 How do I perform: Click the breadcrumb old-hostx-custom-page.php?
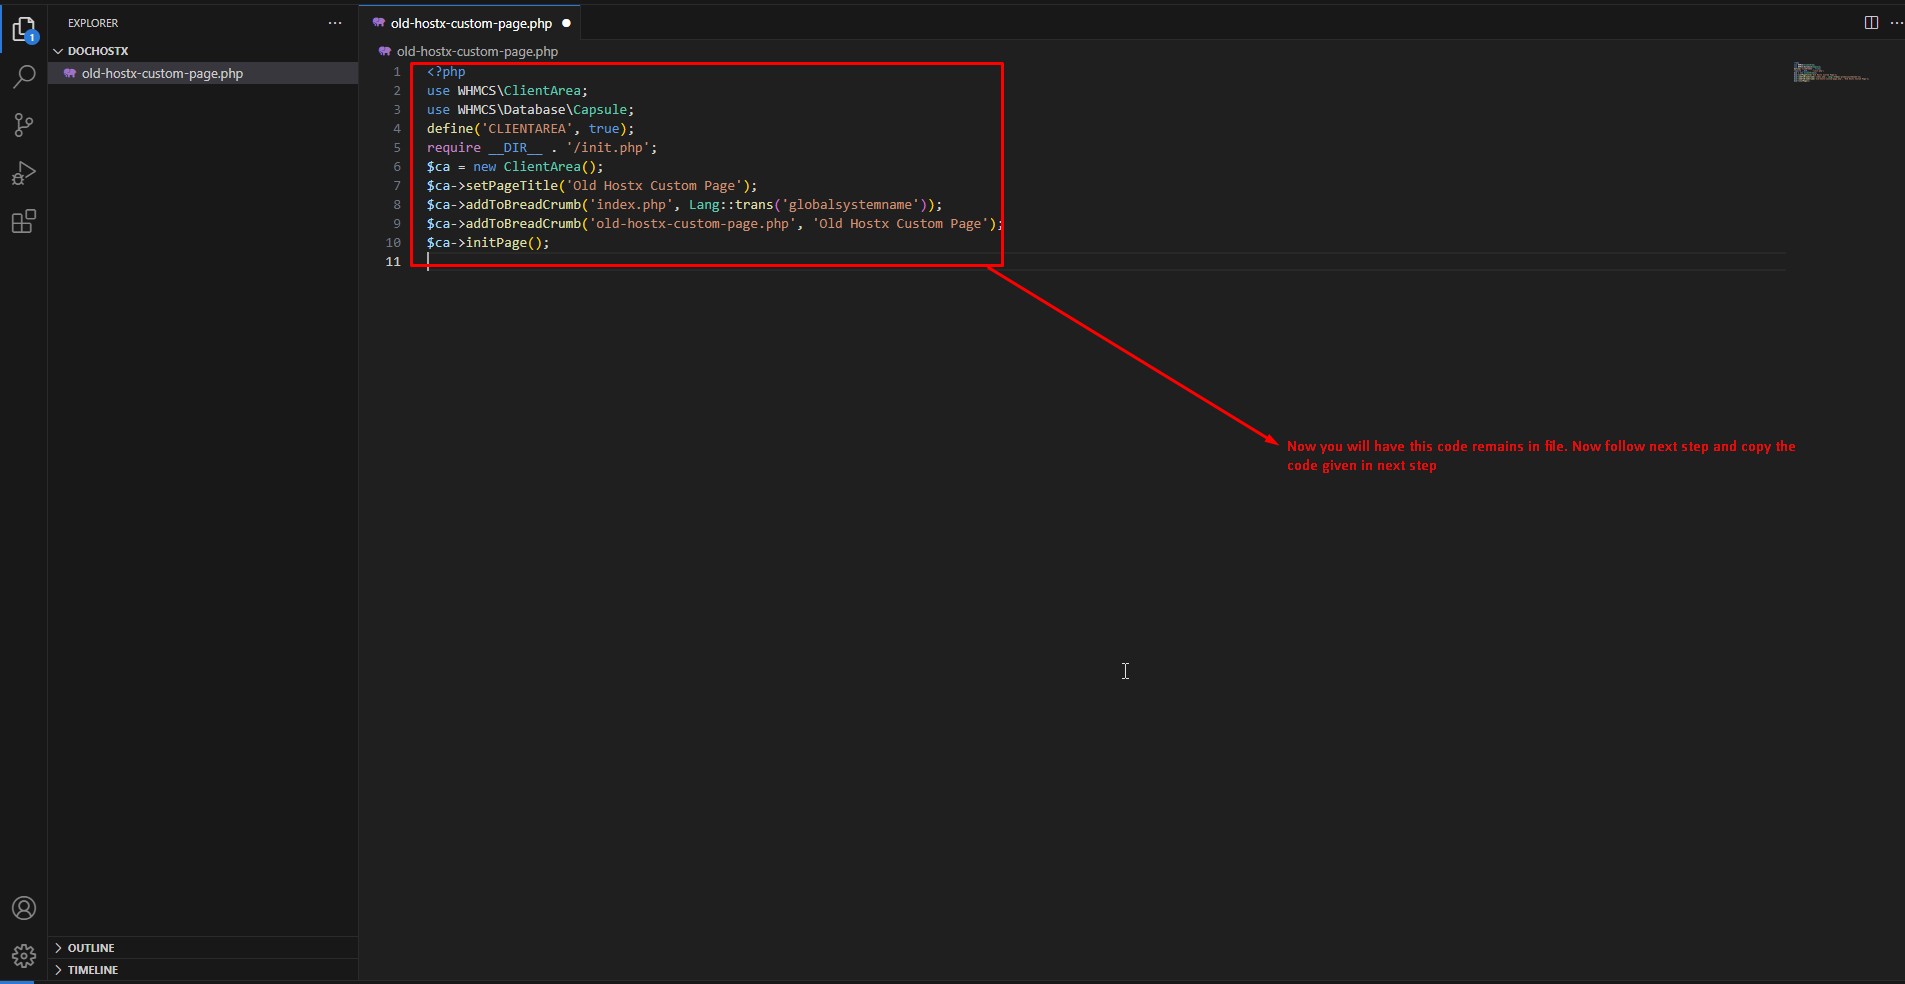click(477, 52)
